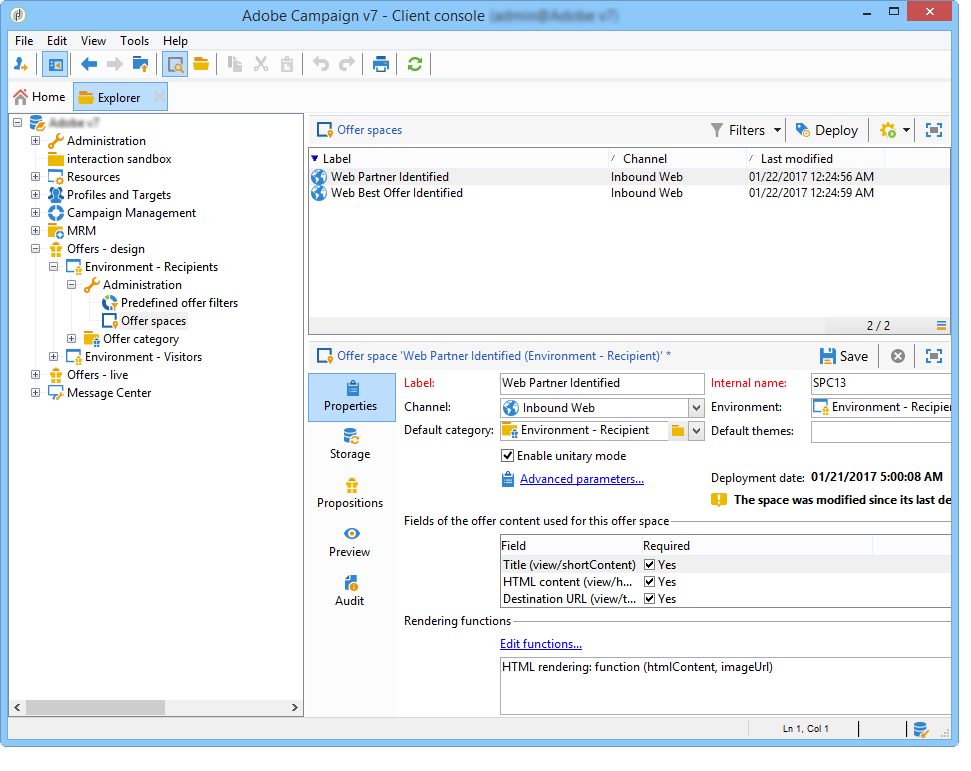Toggle Required checkbox for Destination URL field
971x771 pixels.
[x=650, y=599]
